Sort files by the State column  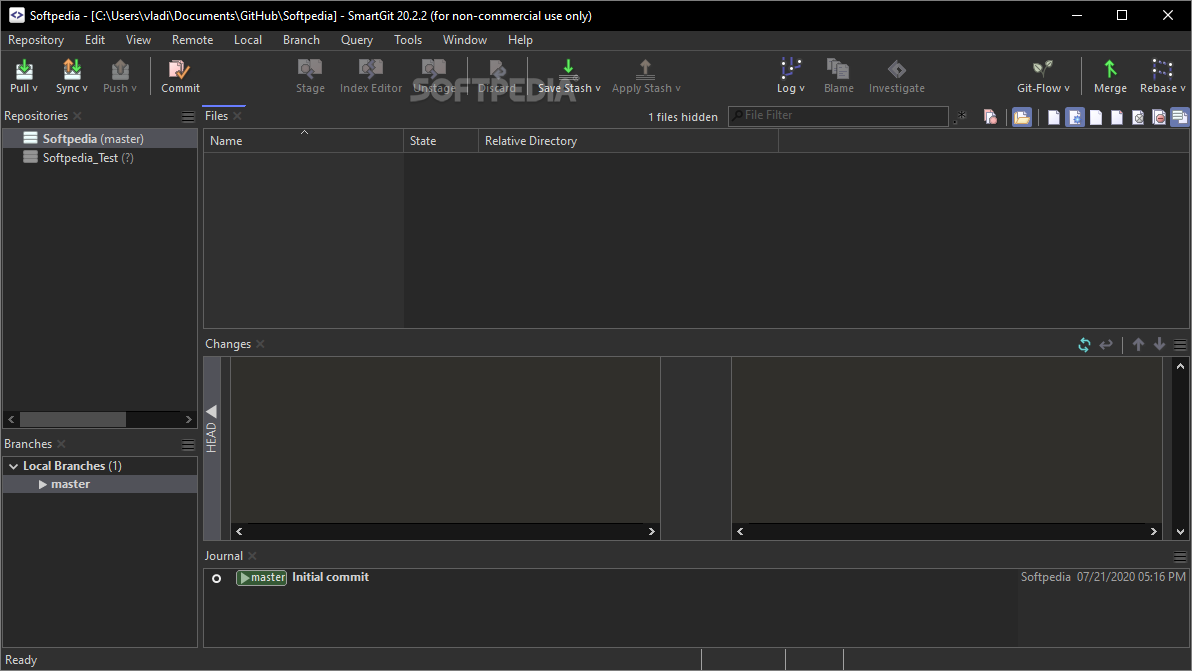click(x=441, y=141)
